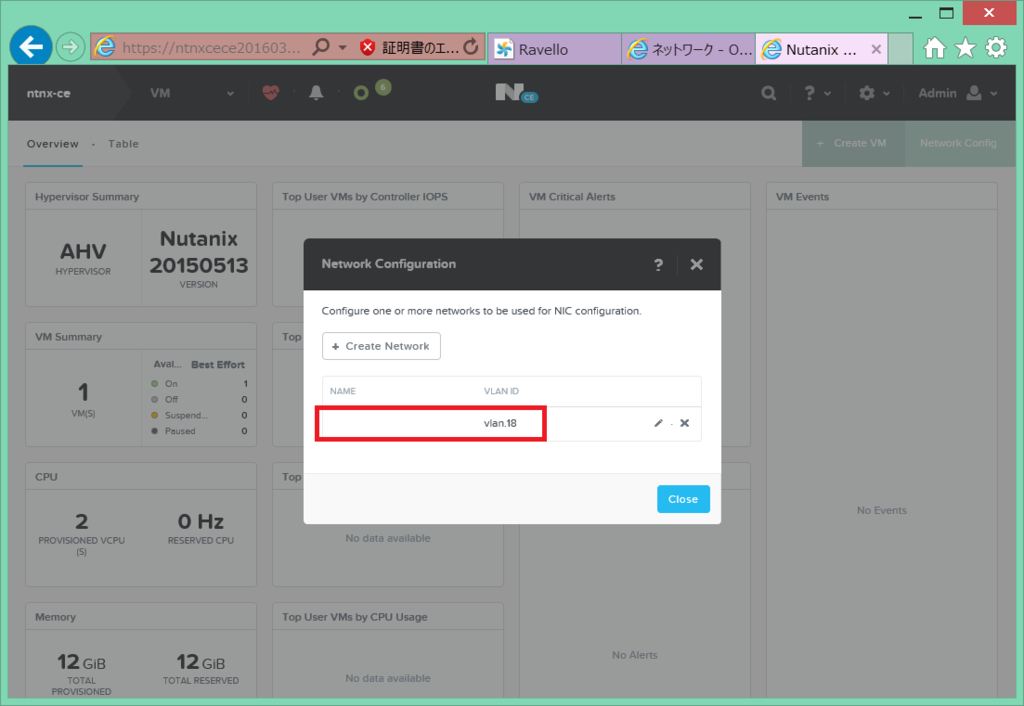
Task: Close the Nutanix browser tab
Action: pyautogui.click(x=876, y=49)
